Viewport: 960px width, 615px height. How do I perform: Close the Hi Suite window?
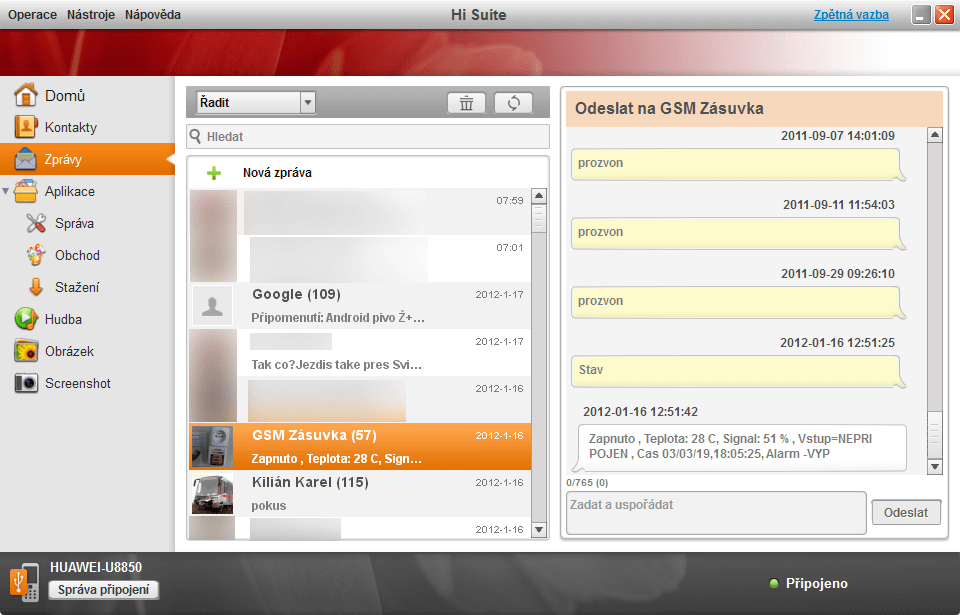[943, 15]
